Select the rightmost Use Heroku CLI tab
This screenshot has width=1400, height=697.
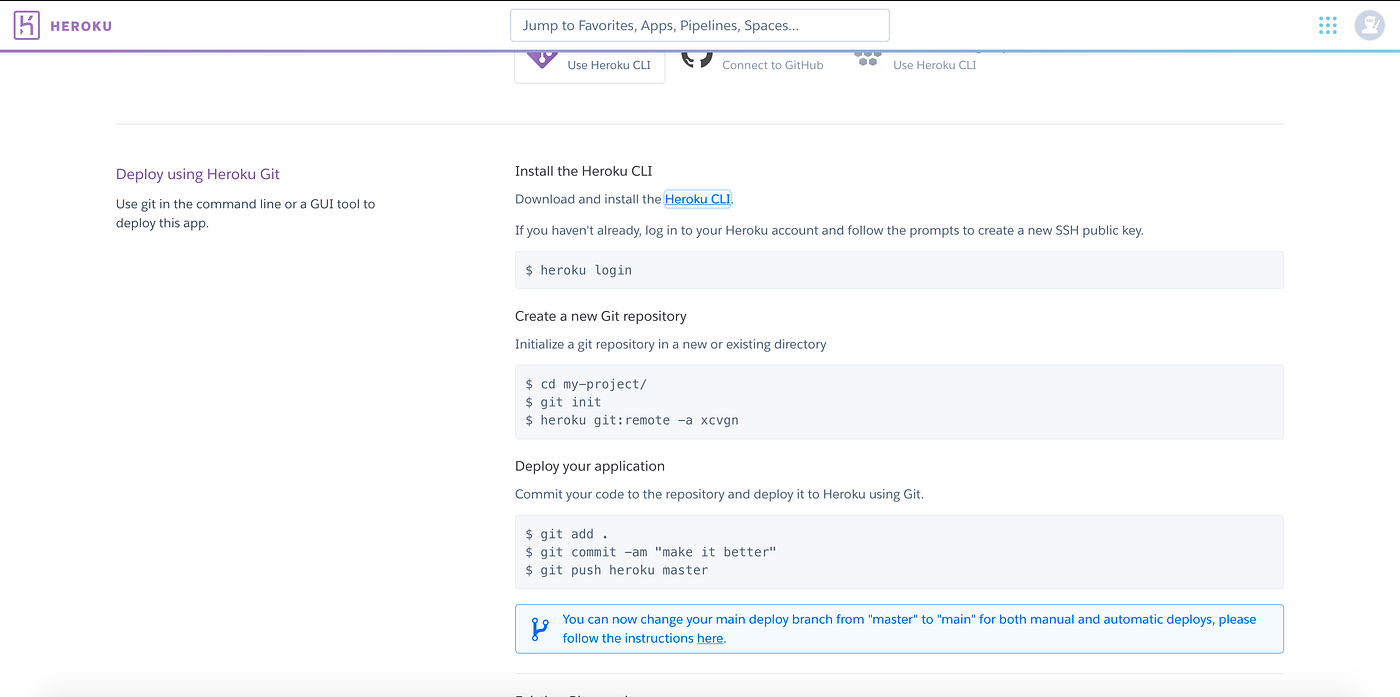tap(934, 64)
